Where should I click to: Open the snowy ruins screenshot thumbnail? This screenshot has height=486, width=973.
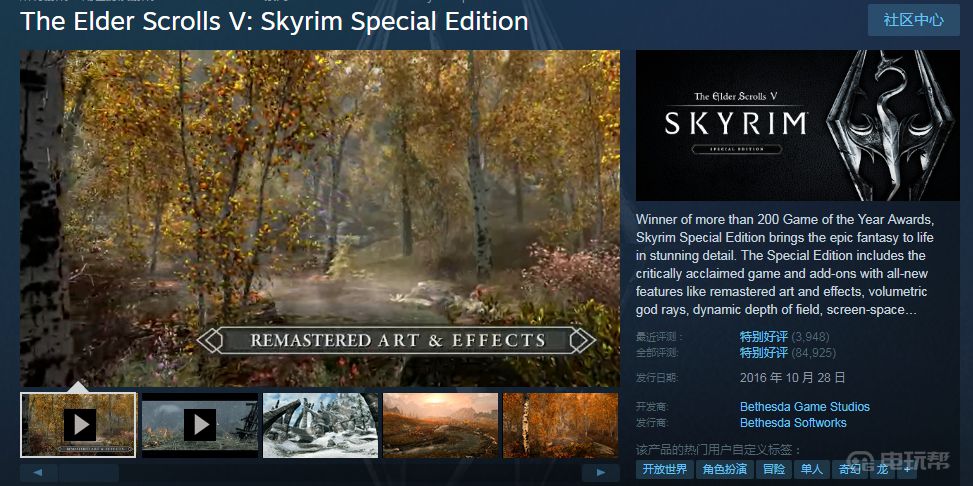[x=321, y=425]
